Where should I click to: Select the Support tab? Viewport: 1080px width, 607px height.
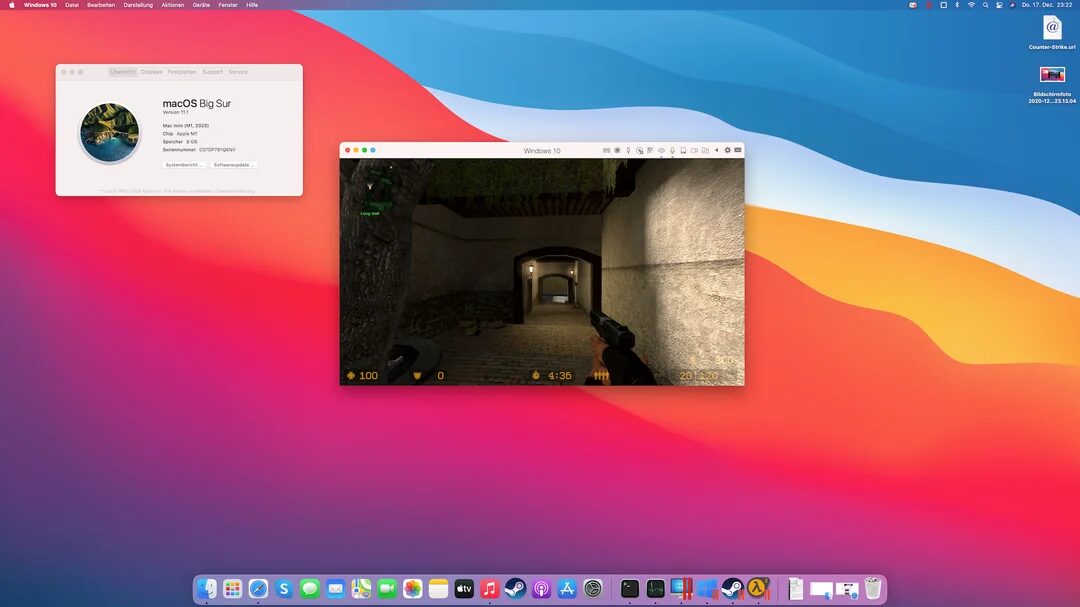tap(212, 72)
